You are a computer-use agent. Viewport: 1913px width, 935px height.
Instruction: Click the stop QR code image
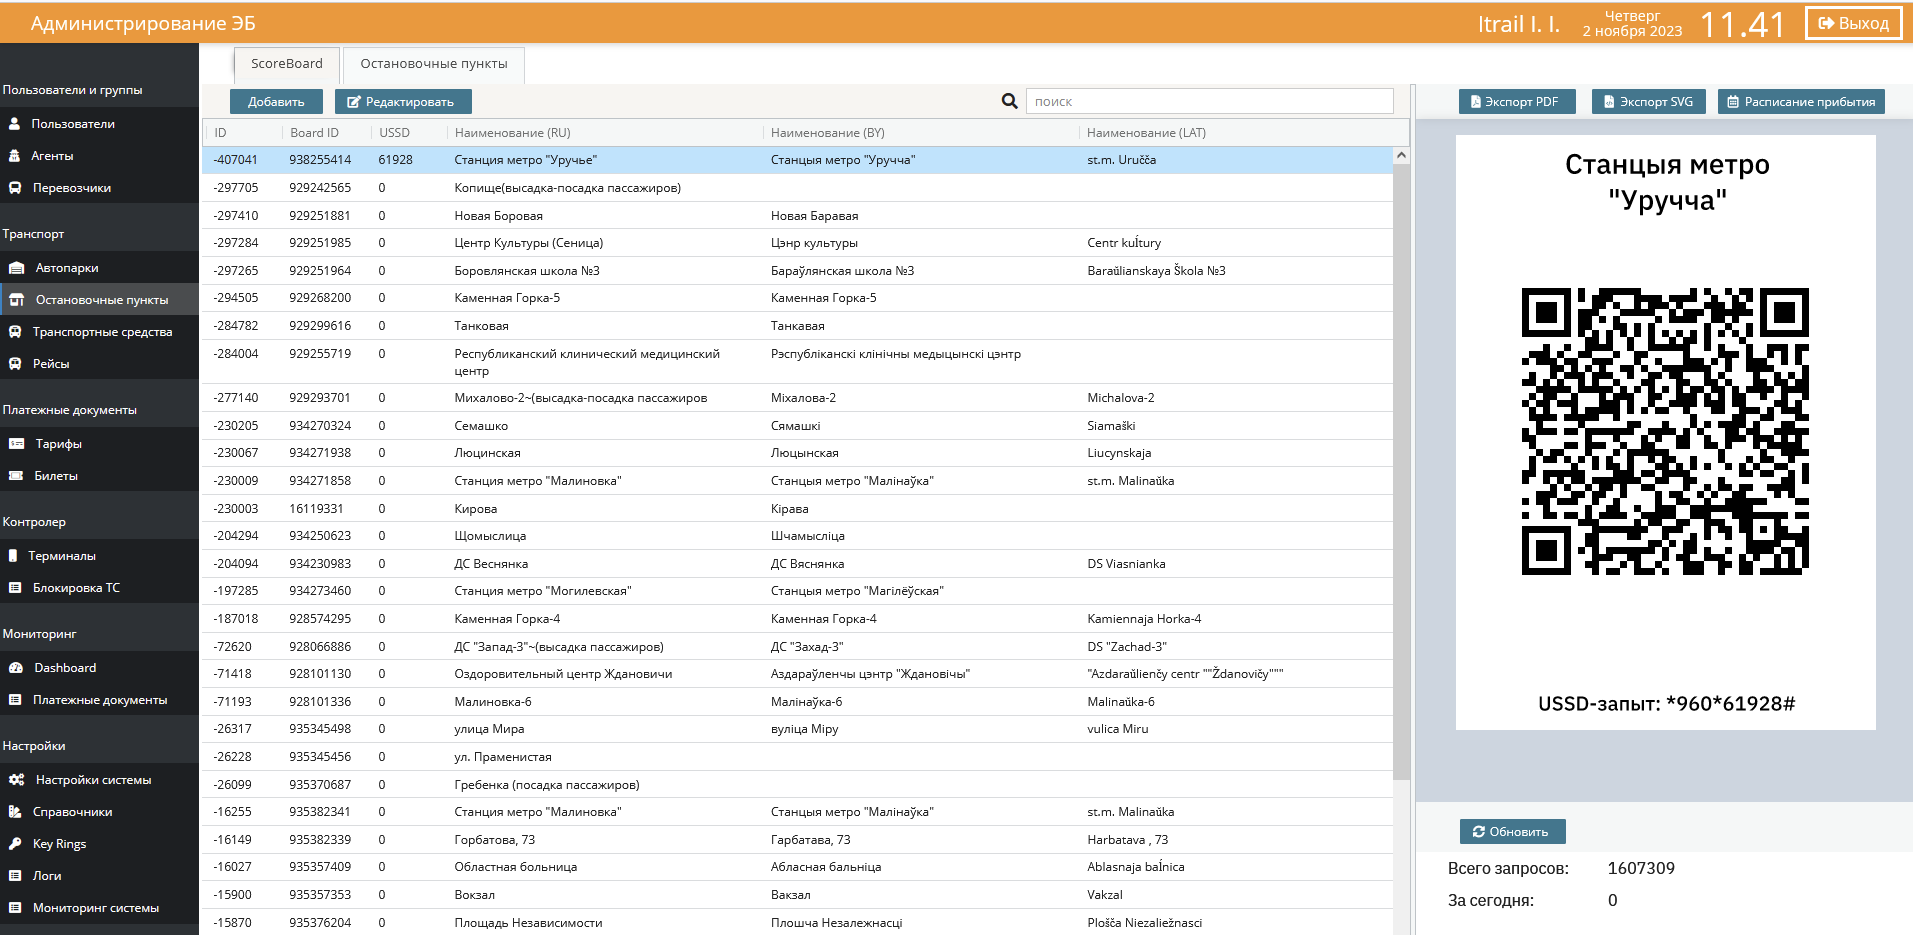click(x=1665, y=431)
